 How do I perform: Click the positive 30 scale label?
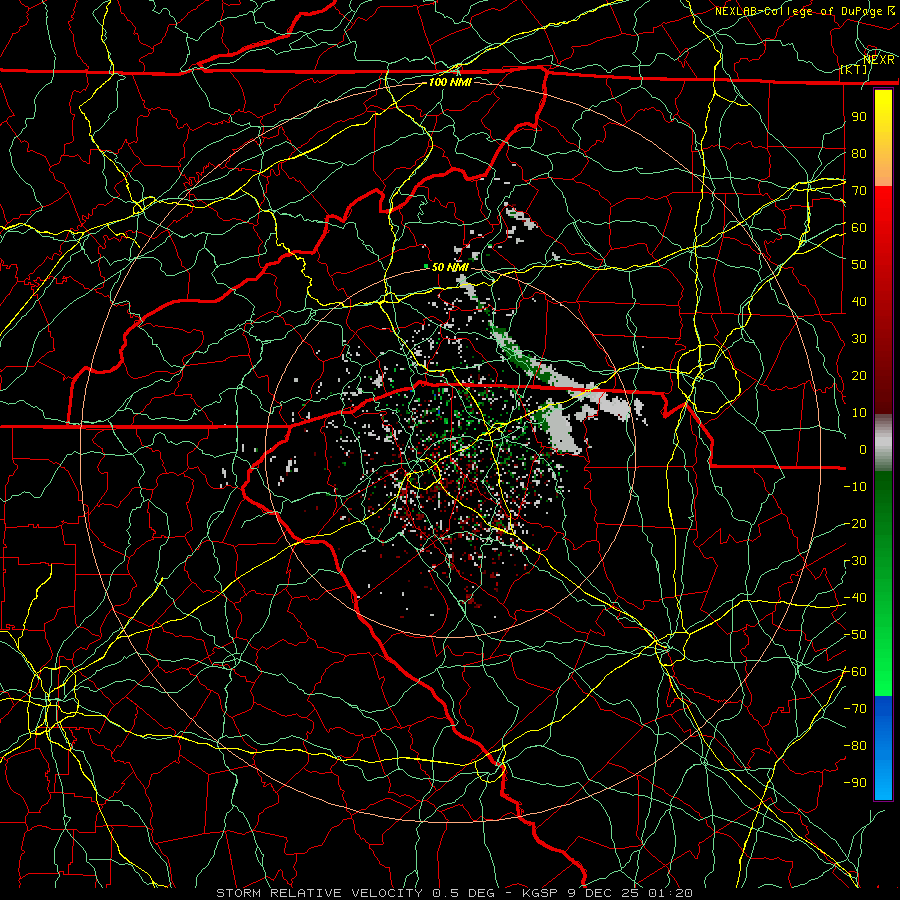(x=859, y=339)
